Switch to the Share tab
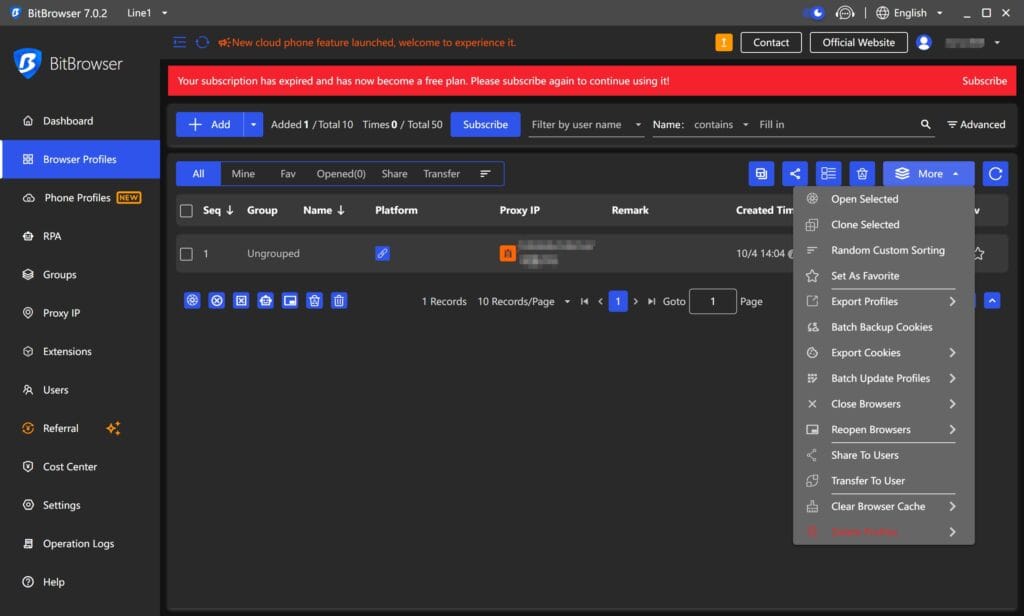Screen dimensions: 1024x616 394,174
